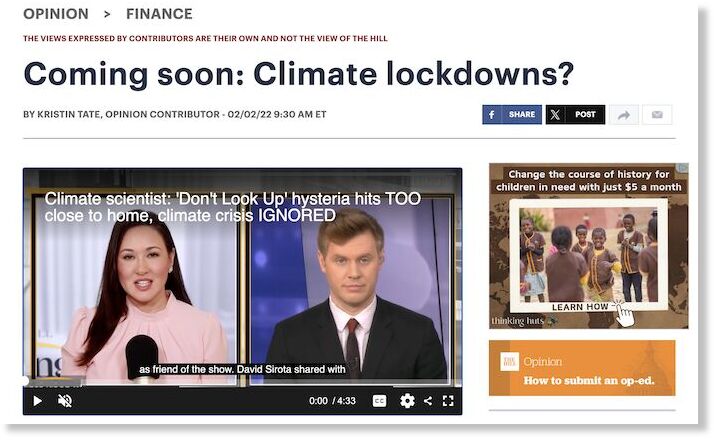Screen dimensions: 714x440
Task: Click the forward arrow share icon
Action: [x=624, y=115]
